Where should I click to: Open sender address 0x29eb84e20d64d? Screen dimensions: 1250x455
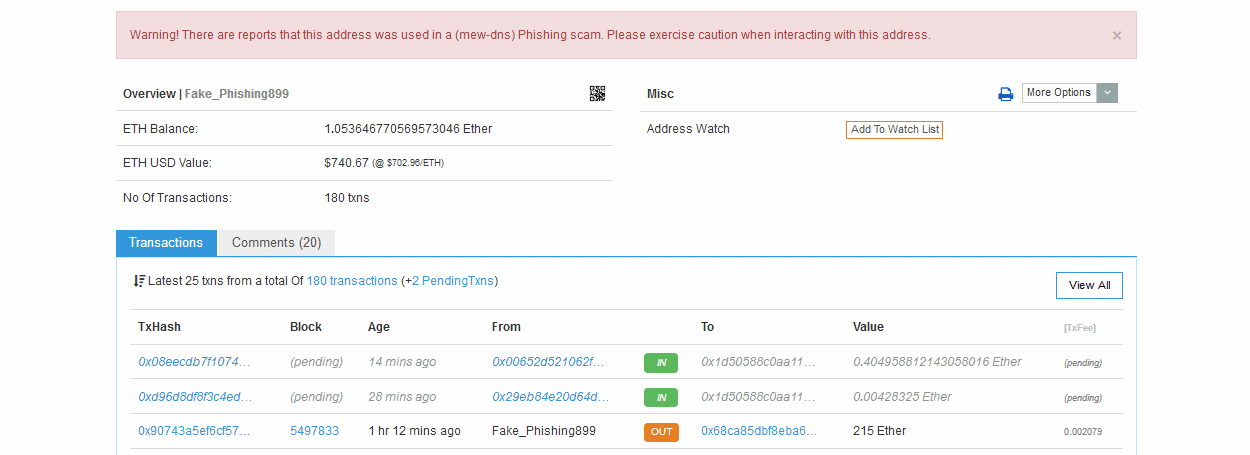coord(550,397)
